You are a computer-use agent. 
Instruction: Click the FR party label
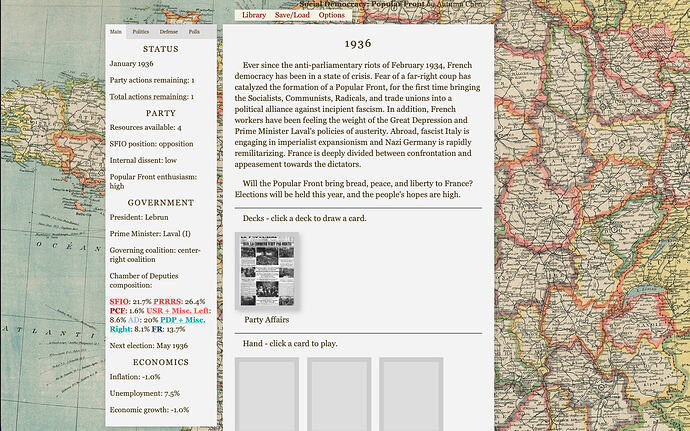coord(159,329)
